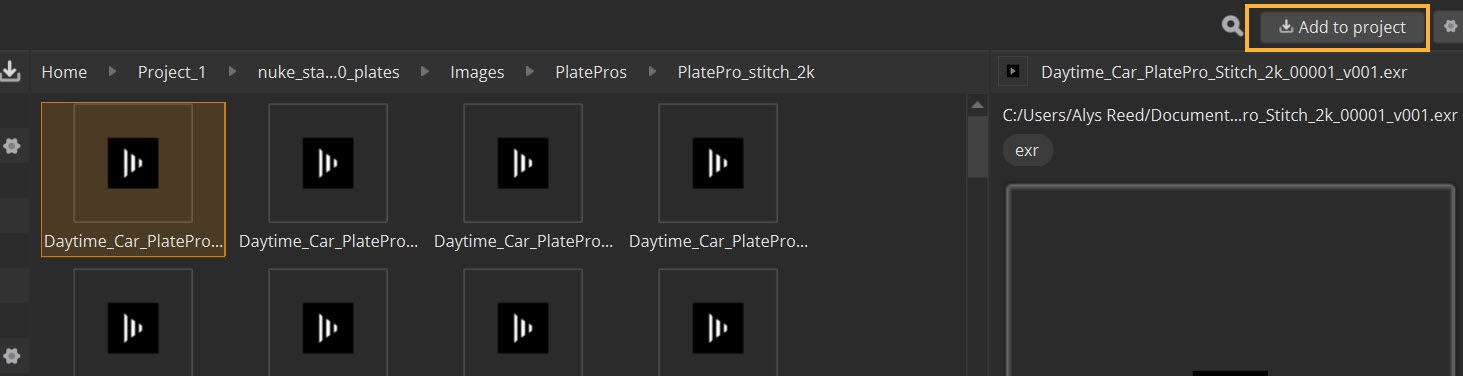Click the clip type icon beside the filename header
The image size is (1463, 376).
(x=1014, y=72)
